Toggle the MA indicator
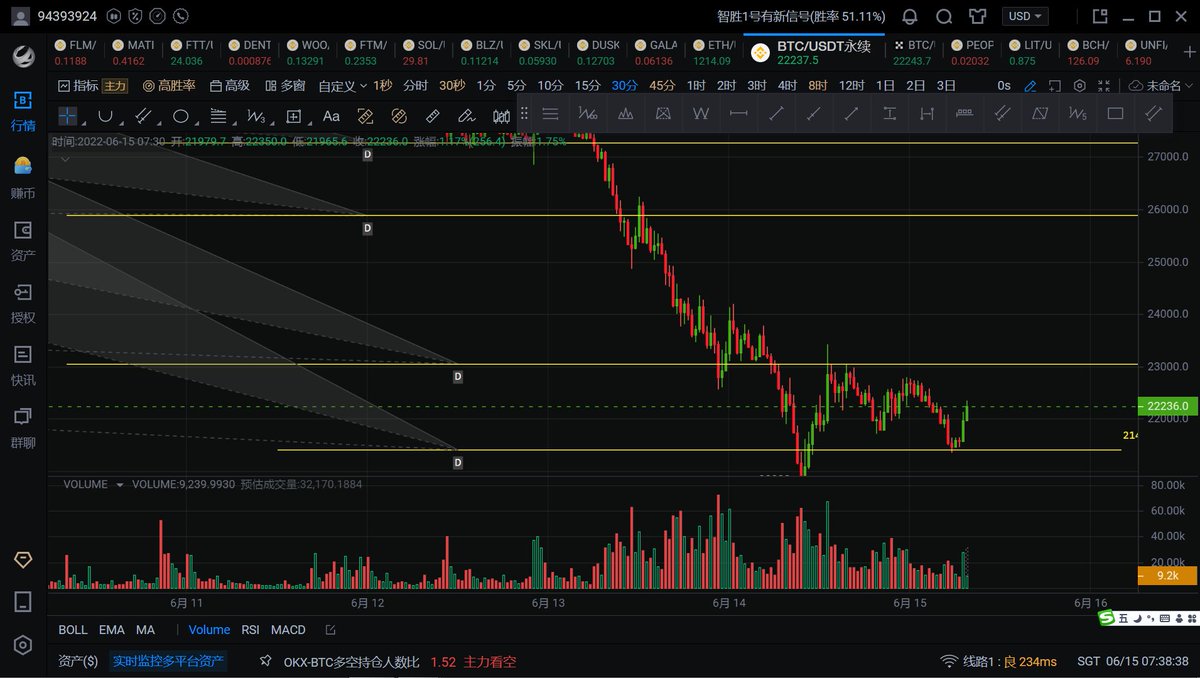1200x678 pixels. [145, 630]
